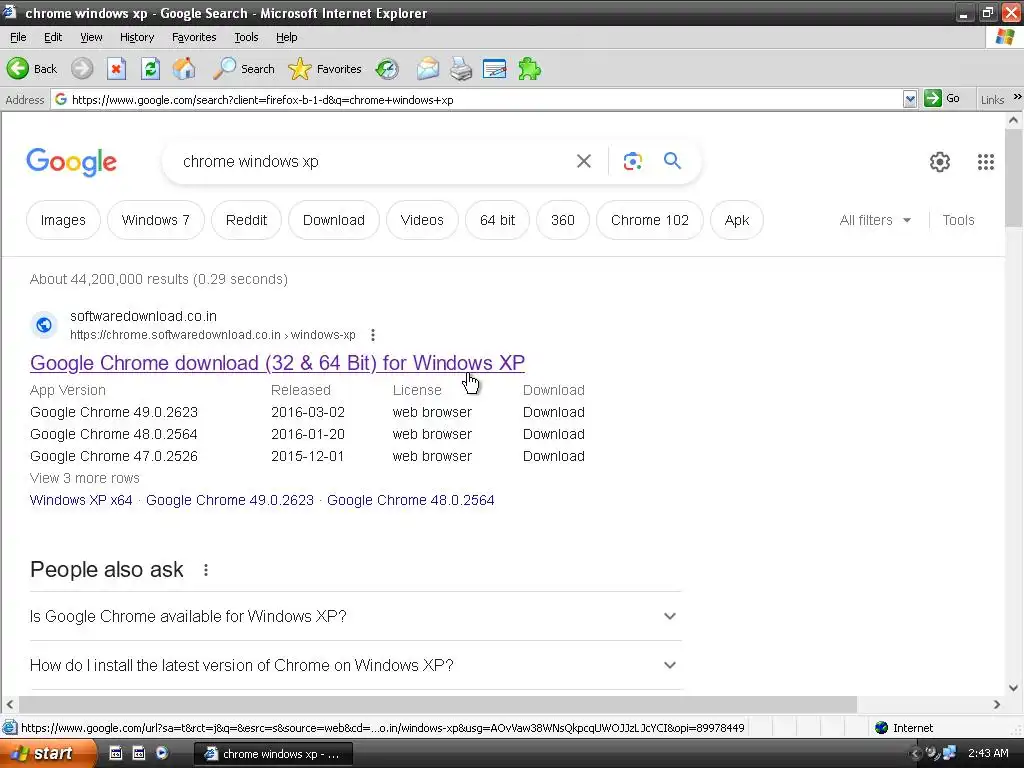Select the Download filter chip

(334, 220)
